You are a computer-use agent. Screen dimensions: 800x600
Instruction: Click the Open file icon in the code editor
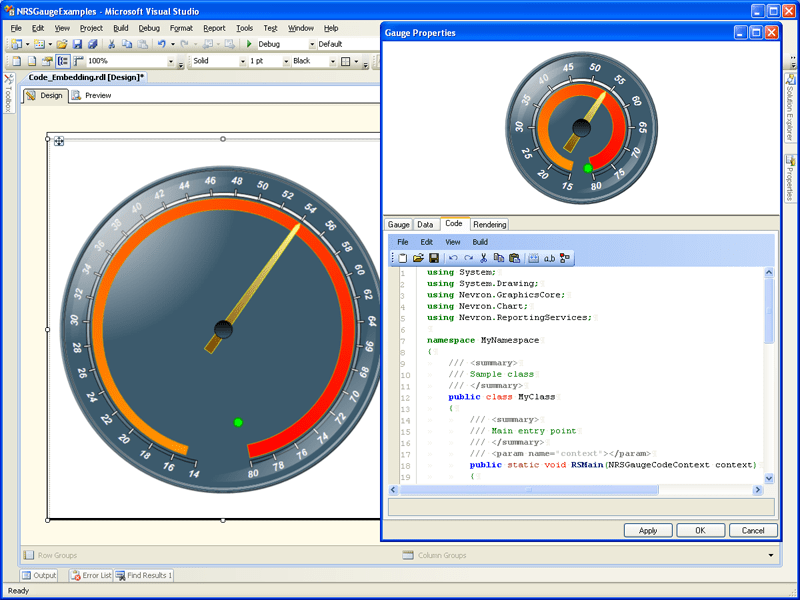coord(419,258)
